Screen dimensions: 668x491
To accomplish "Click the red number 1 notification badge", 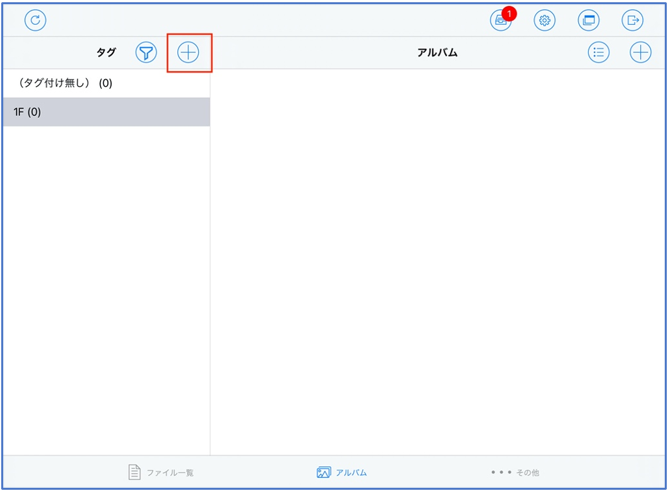I will [x=509, y=13].
